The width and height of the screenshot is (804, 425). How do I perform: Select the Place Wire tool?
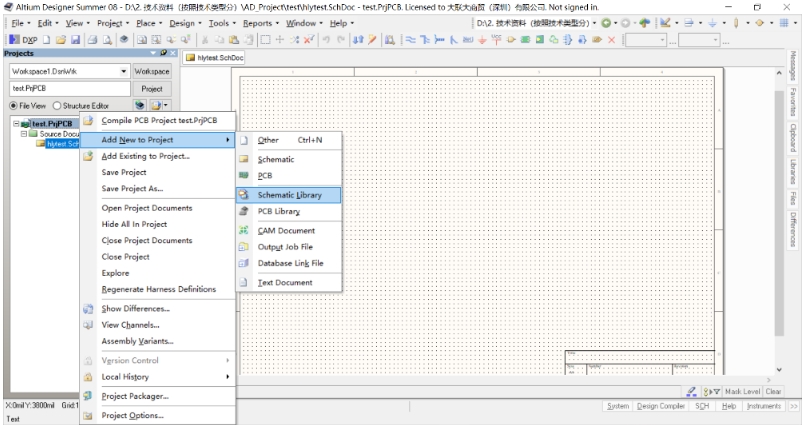click(411, 39)
